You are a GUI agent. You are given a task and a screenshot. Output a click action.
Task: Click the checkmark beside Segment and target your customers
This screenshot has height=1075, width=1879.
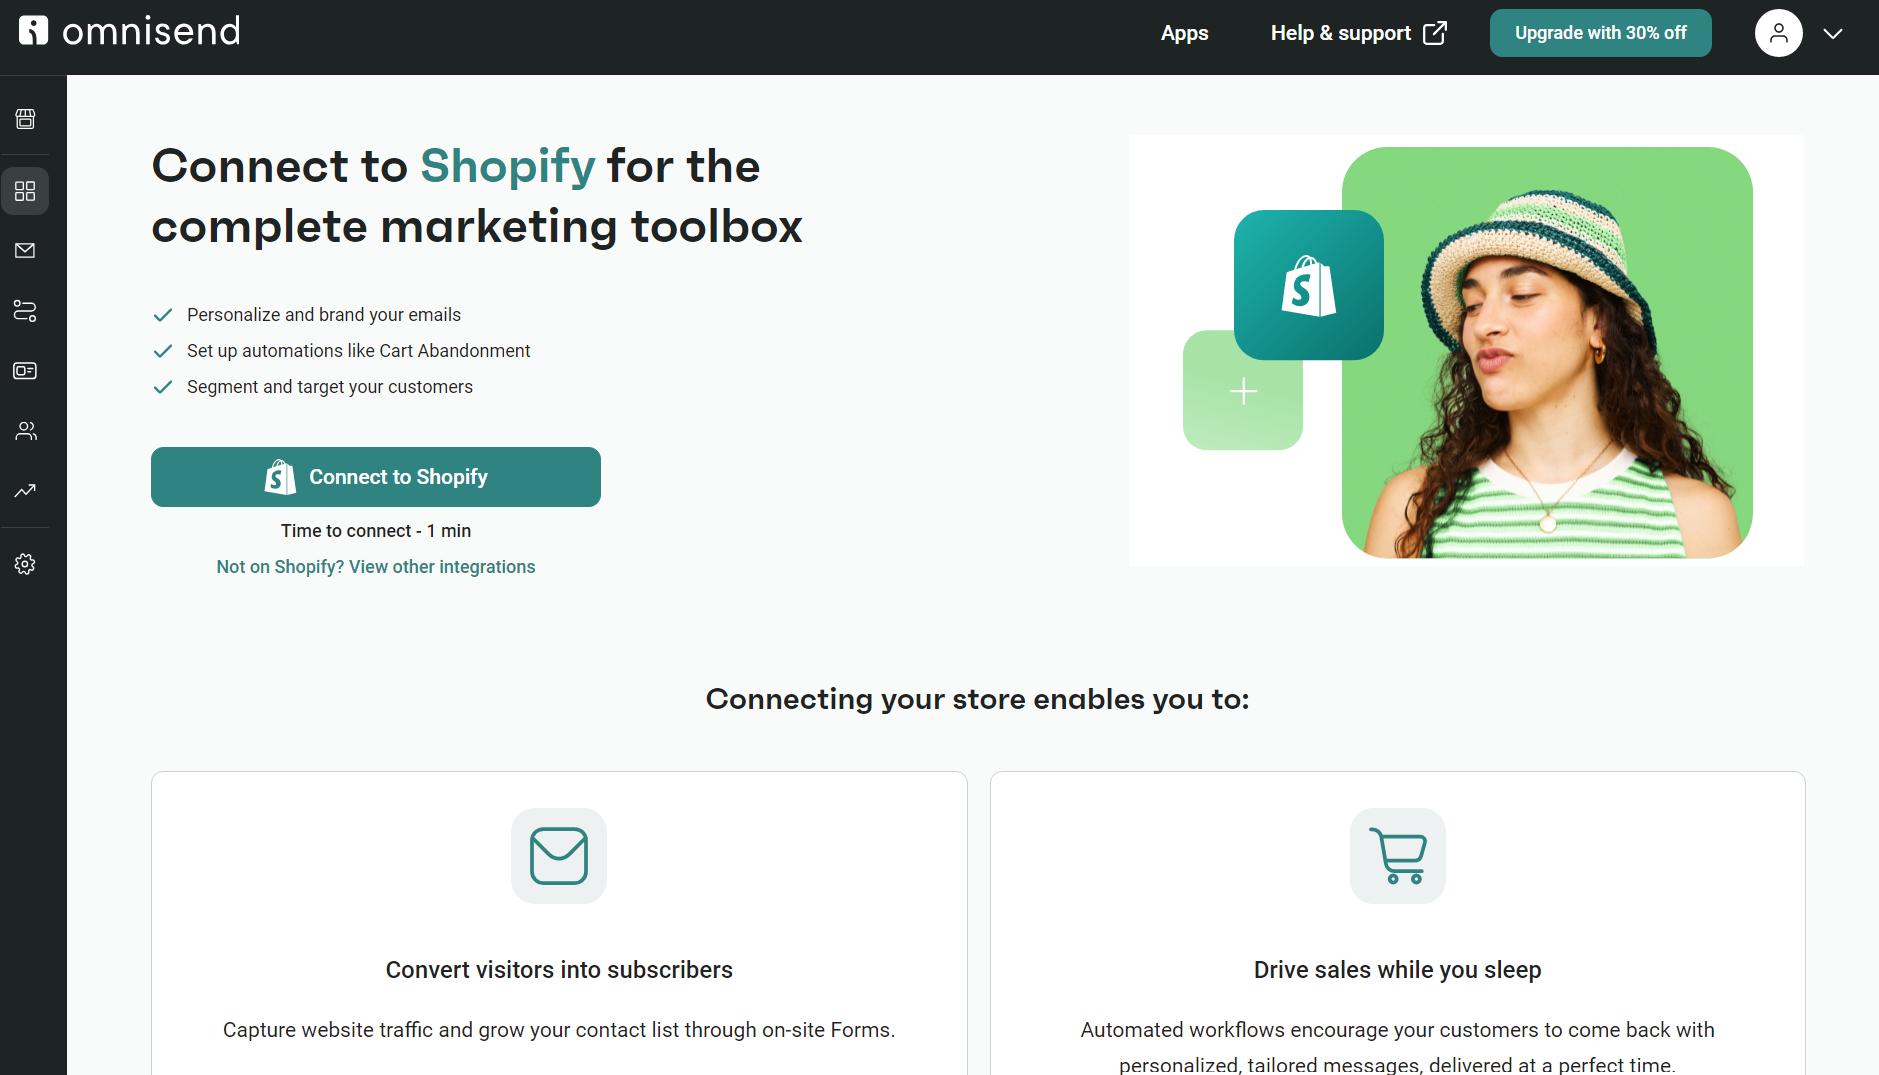pyautogui.click(x=163, y=387)
